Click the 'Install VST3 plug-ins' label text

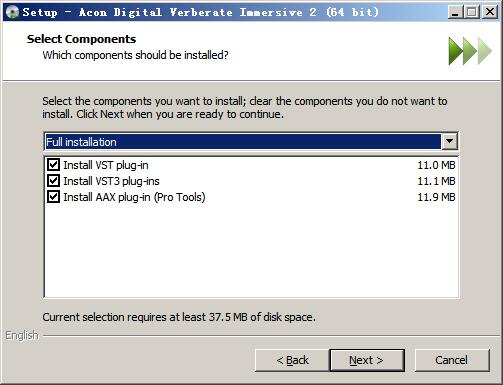(x=111, y=181)
